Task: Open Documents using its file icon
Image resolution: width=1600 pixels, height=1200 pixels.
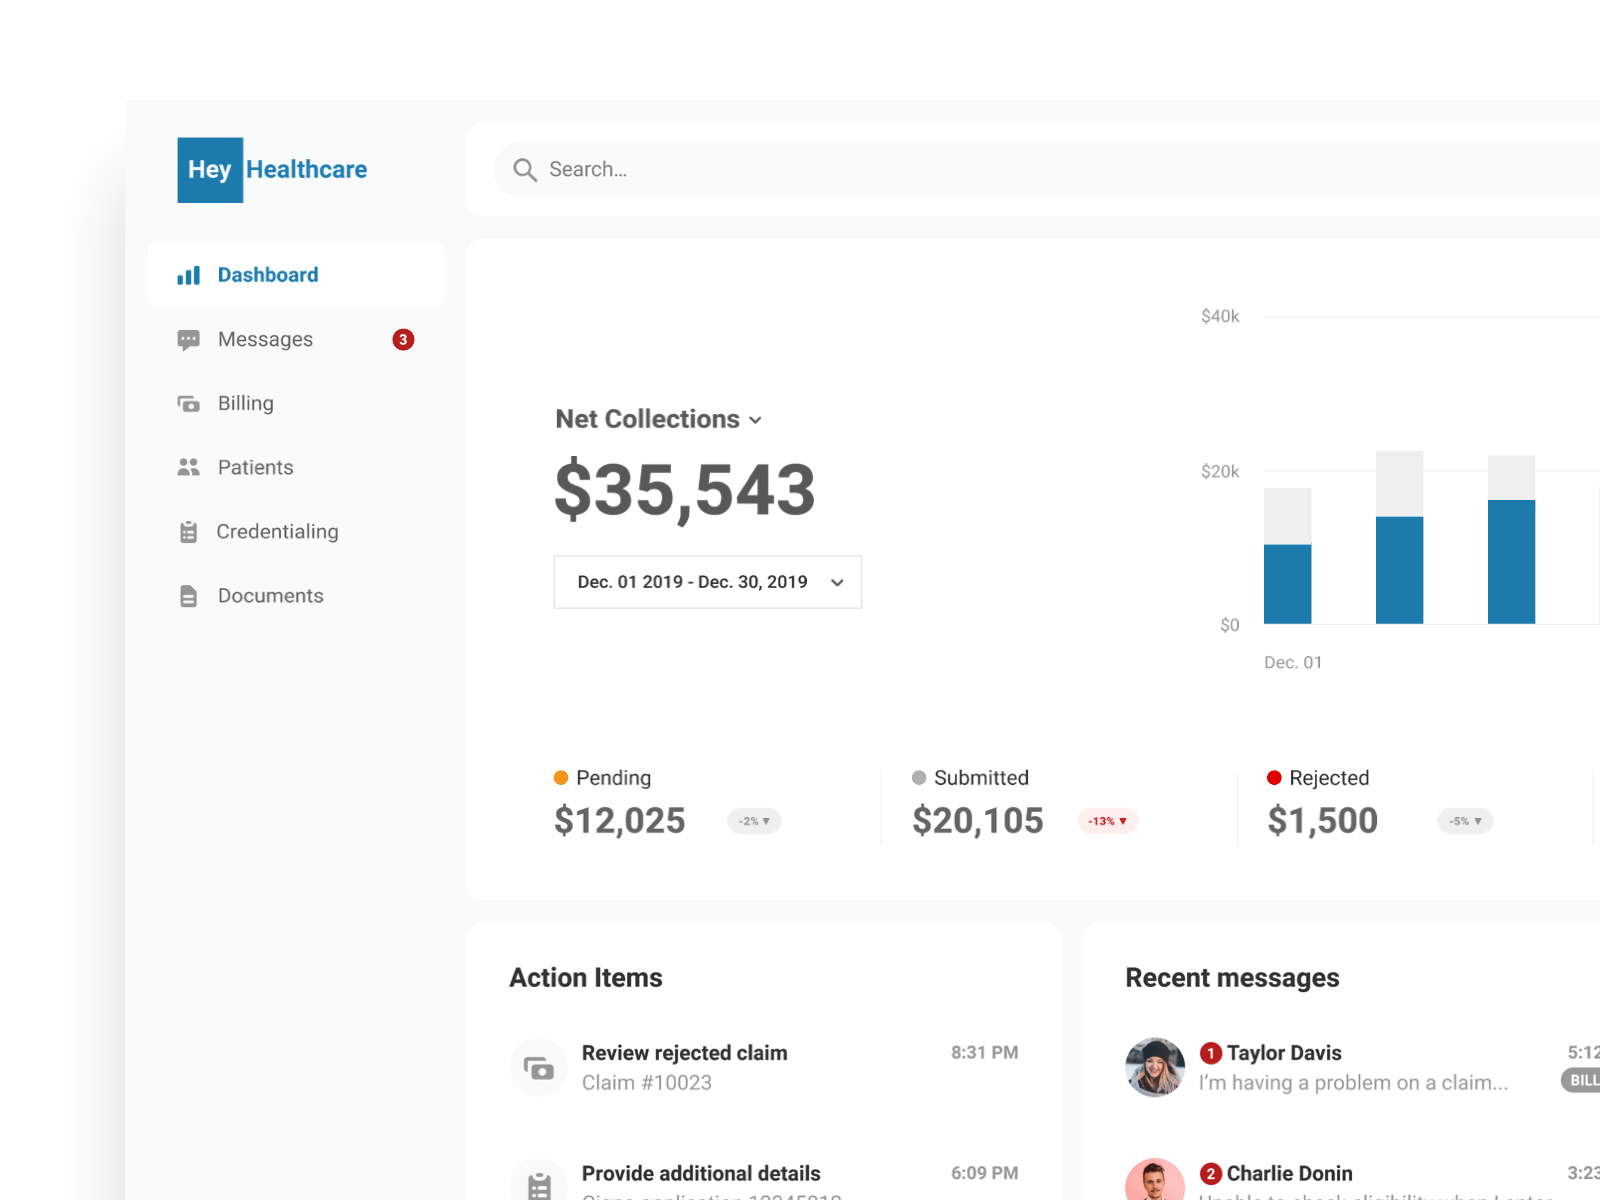Action: [x=189, y=595]
